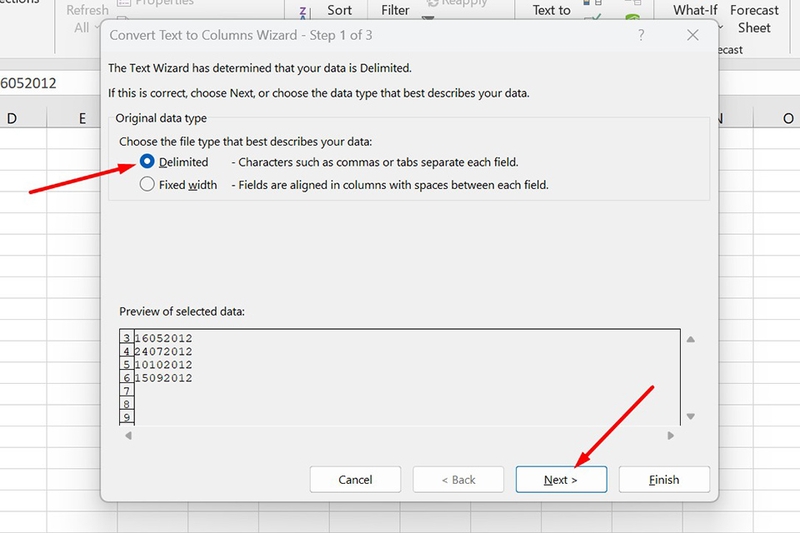800x533 pixels.
Task: Click the Filter button in ribbon
Action: click(x=395, y=10)
